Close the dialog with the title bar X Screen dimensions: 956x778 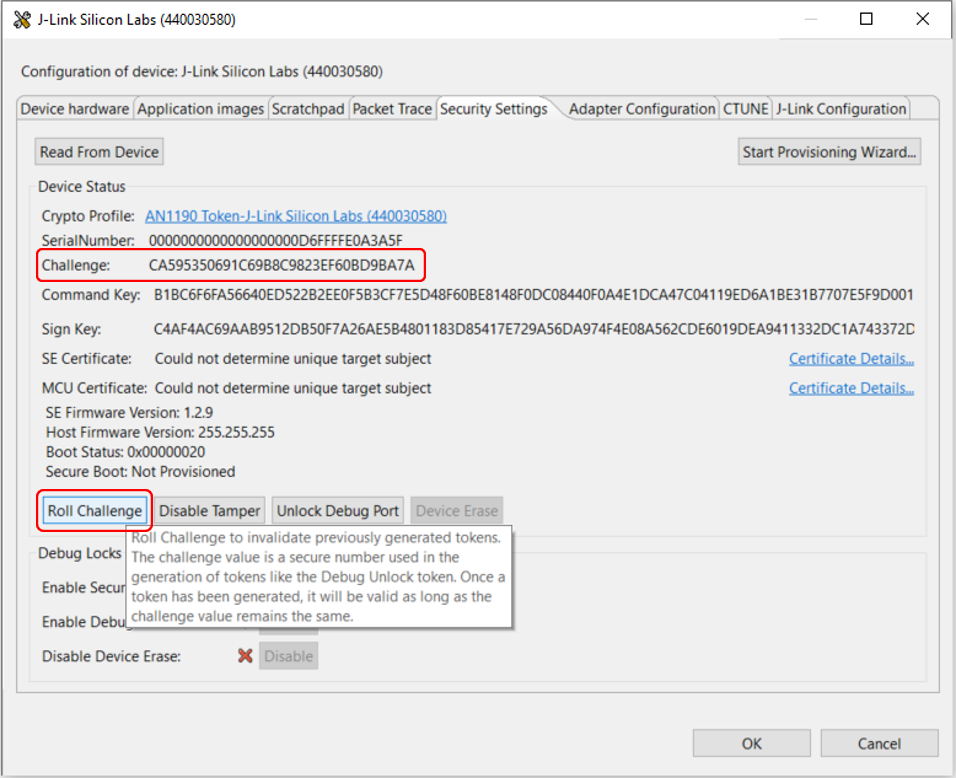click(922, 20)
